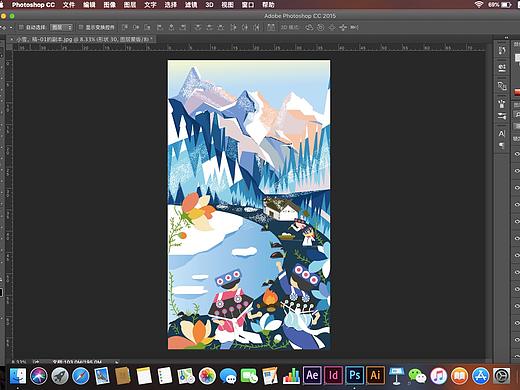
Task: Toggle 显示变换控件 checkbox
Action: click(81, 27)
